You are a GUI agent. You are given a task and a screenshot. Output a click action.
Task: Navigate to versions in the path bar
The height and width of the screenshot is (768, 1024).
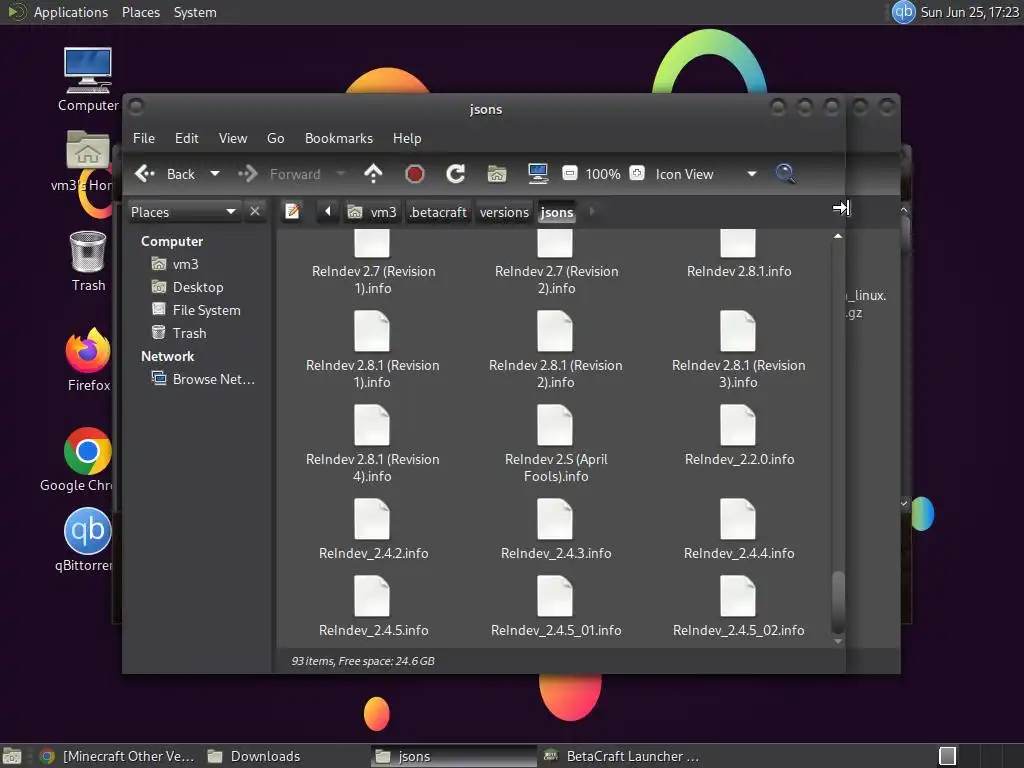click(x=504, y=212)
